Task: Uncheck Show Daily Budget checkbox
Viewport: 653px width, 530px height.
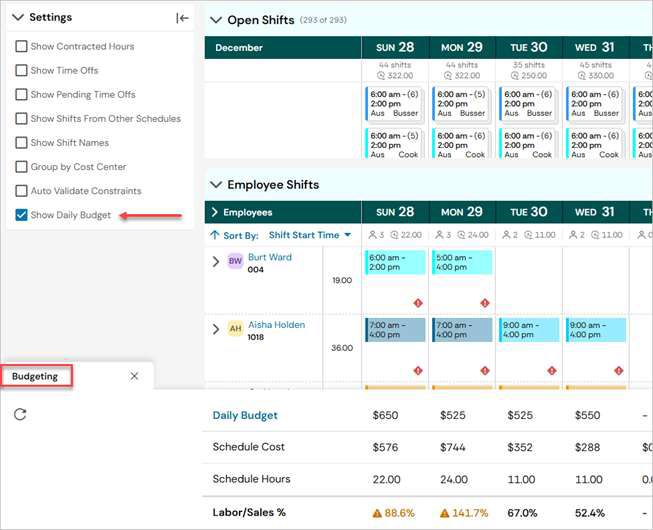Action: click(21, 215)
